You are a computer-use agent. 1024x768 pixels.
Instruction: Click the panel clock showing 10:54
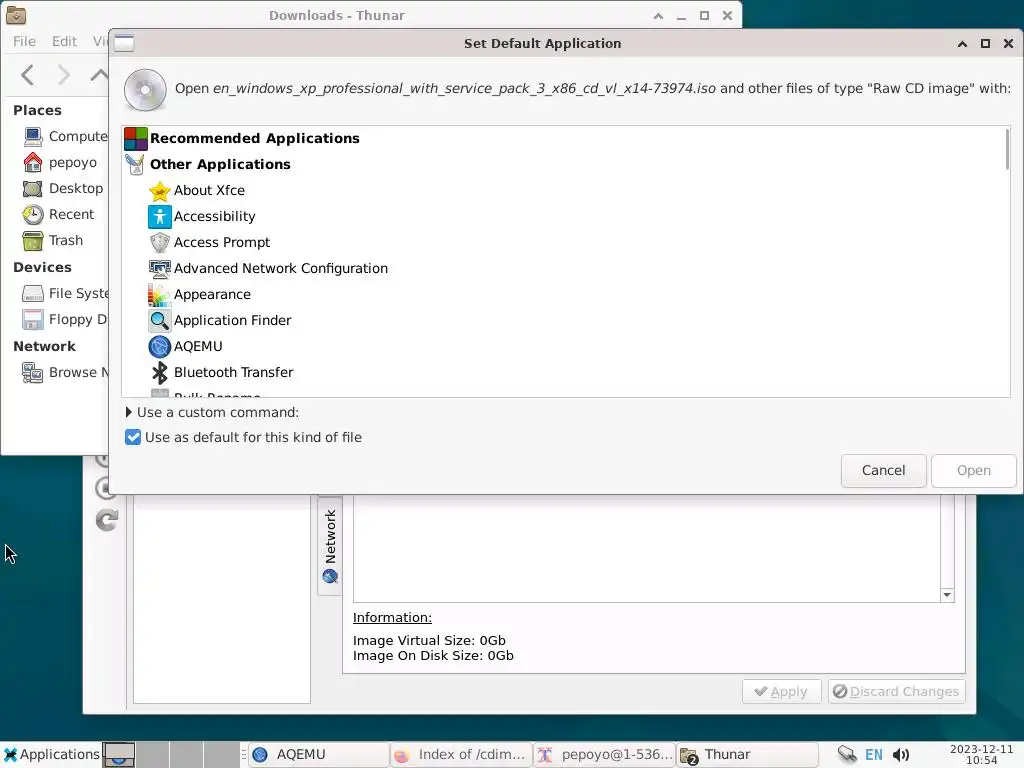(x=981, y=755)
